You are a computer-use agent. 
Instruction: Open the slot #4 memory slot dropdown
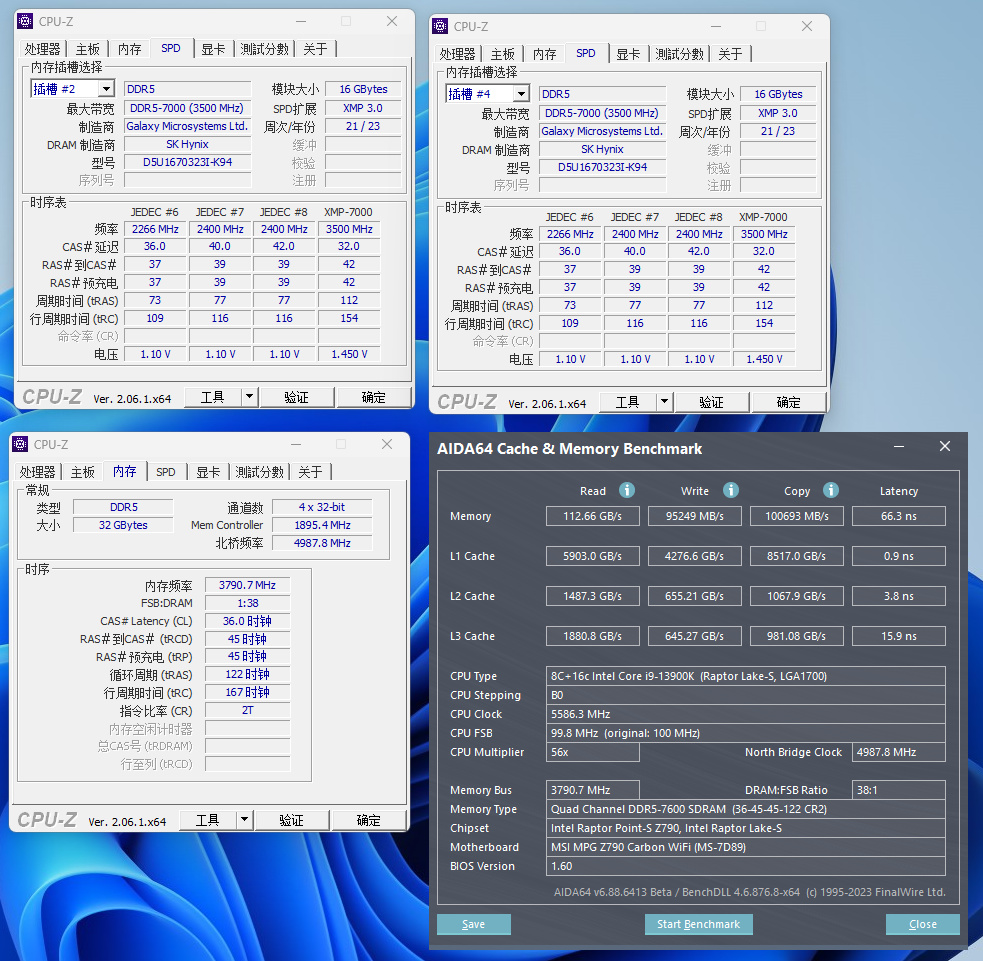(522, 94)
